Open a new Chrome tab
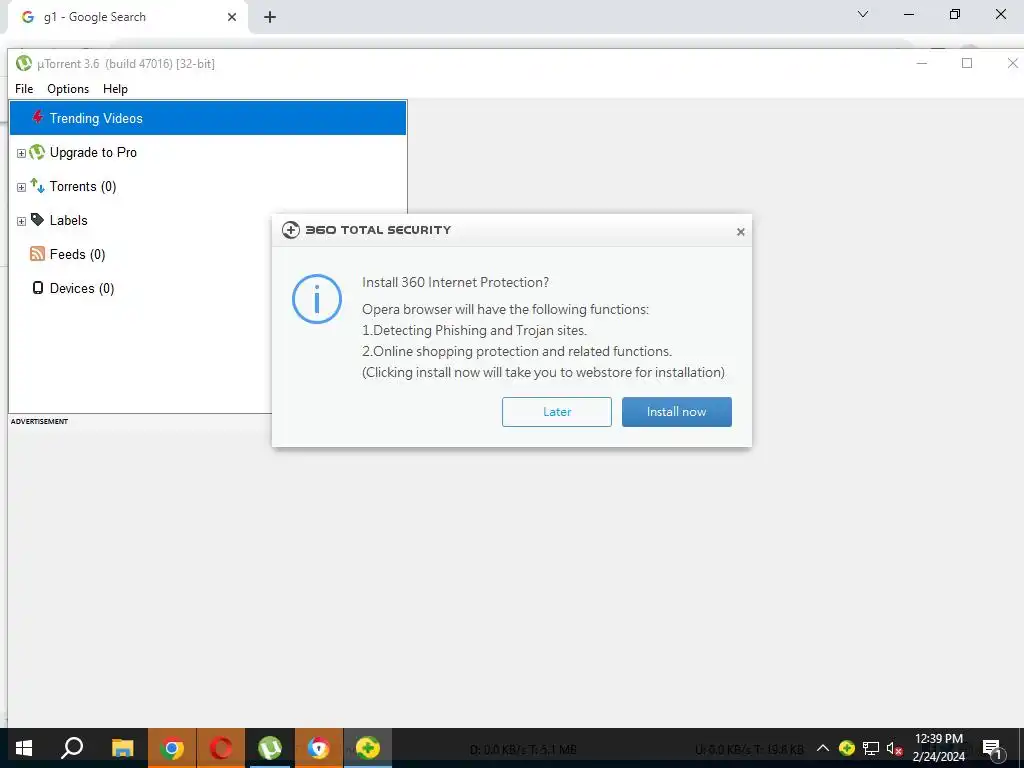This screenshot has width=1024, height=768. (x=270, y=17)
